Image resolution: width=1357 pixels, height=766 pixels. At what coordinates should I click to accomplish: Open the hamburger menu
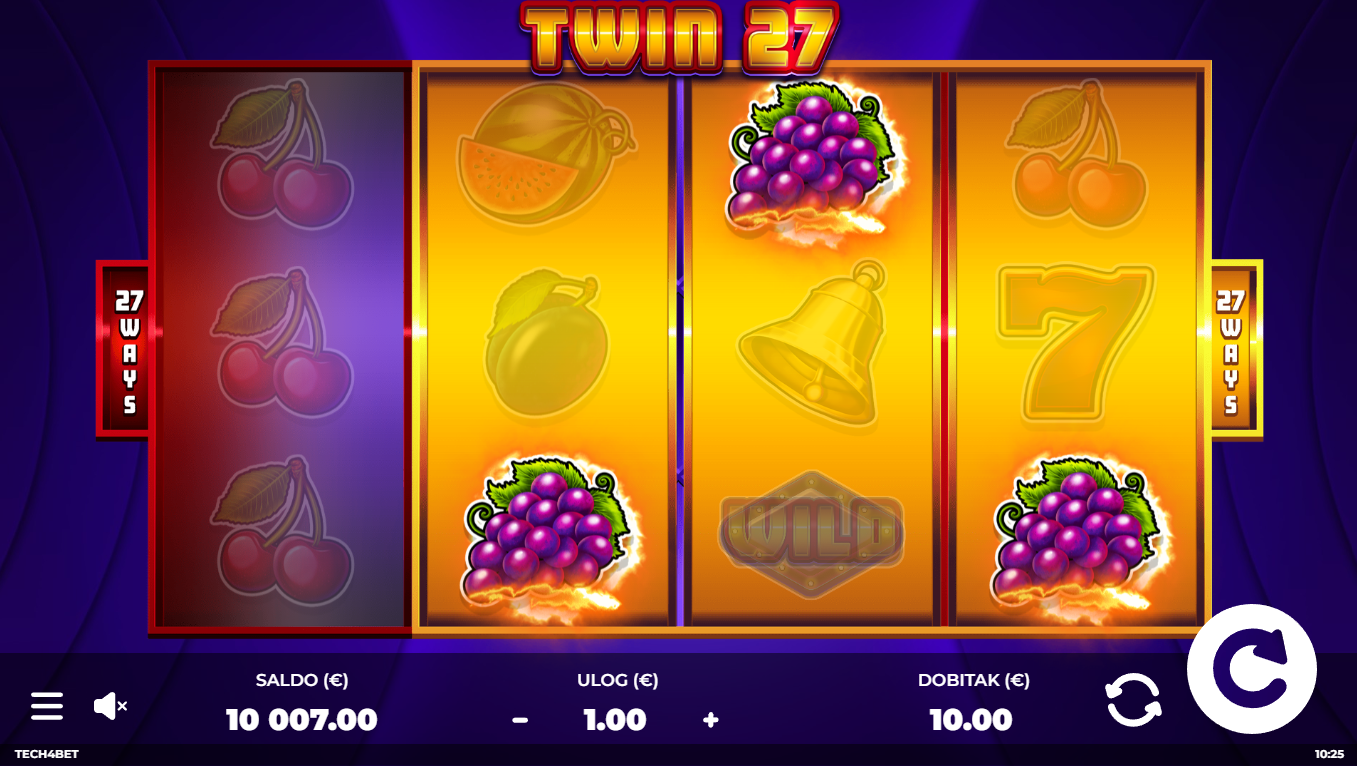46,706
